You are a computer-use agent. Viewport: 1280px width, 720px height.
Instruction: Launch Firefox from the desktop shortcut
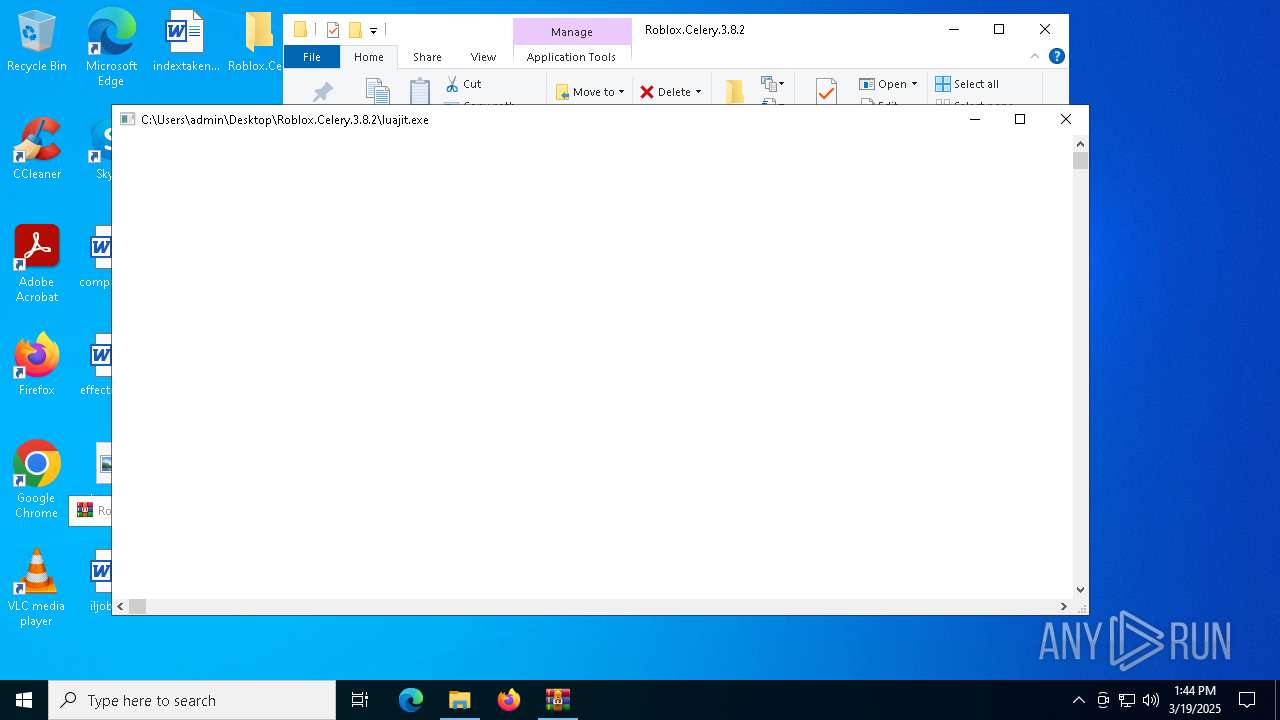coord(37,365)
